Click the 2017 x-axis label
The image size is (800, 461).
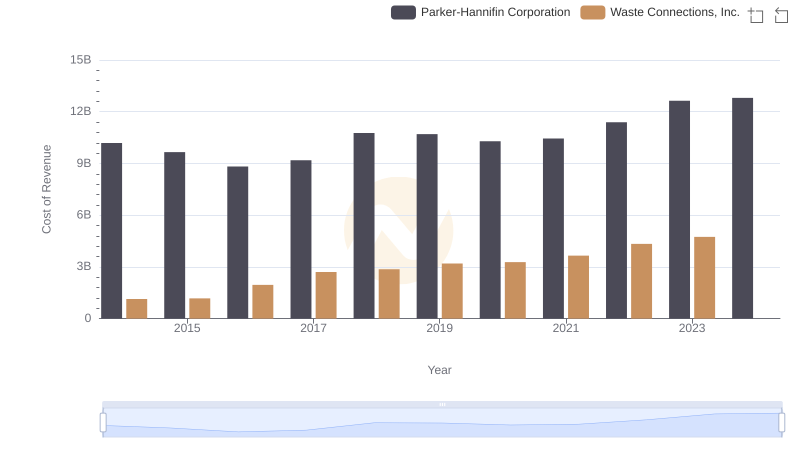[x=313, y=328]
